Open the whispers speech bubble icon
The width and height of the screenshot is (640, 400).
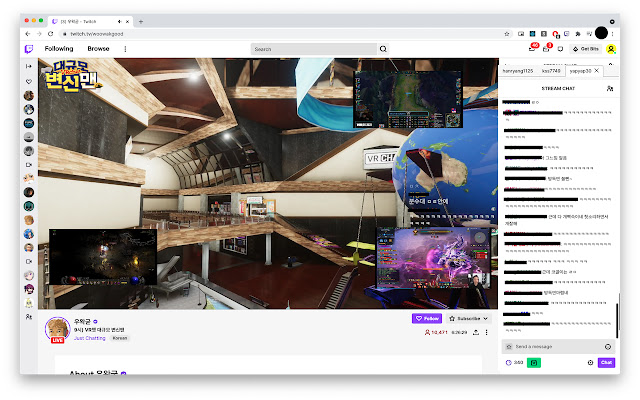[560, 49]
